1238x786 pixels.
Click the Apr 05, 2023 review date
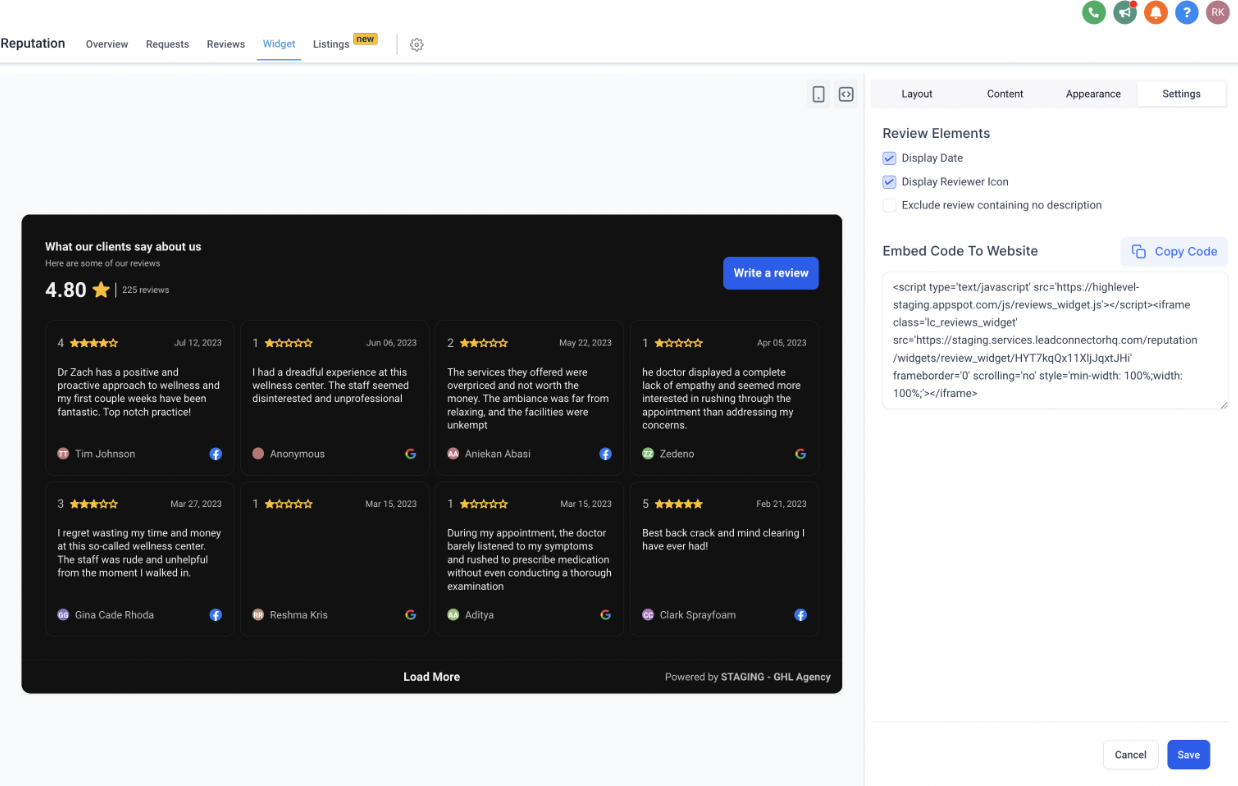[782, 343]
